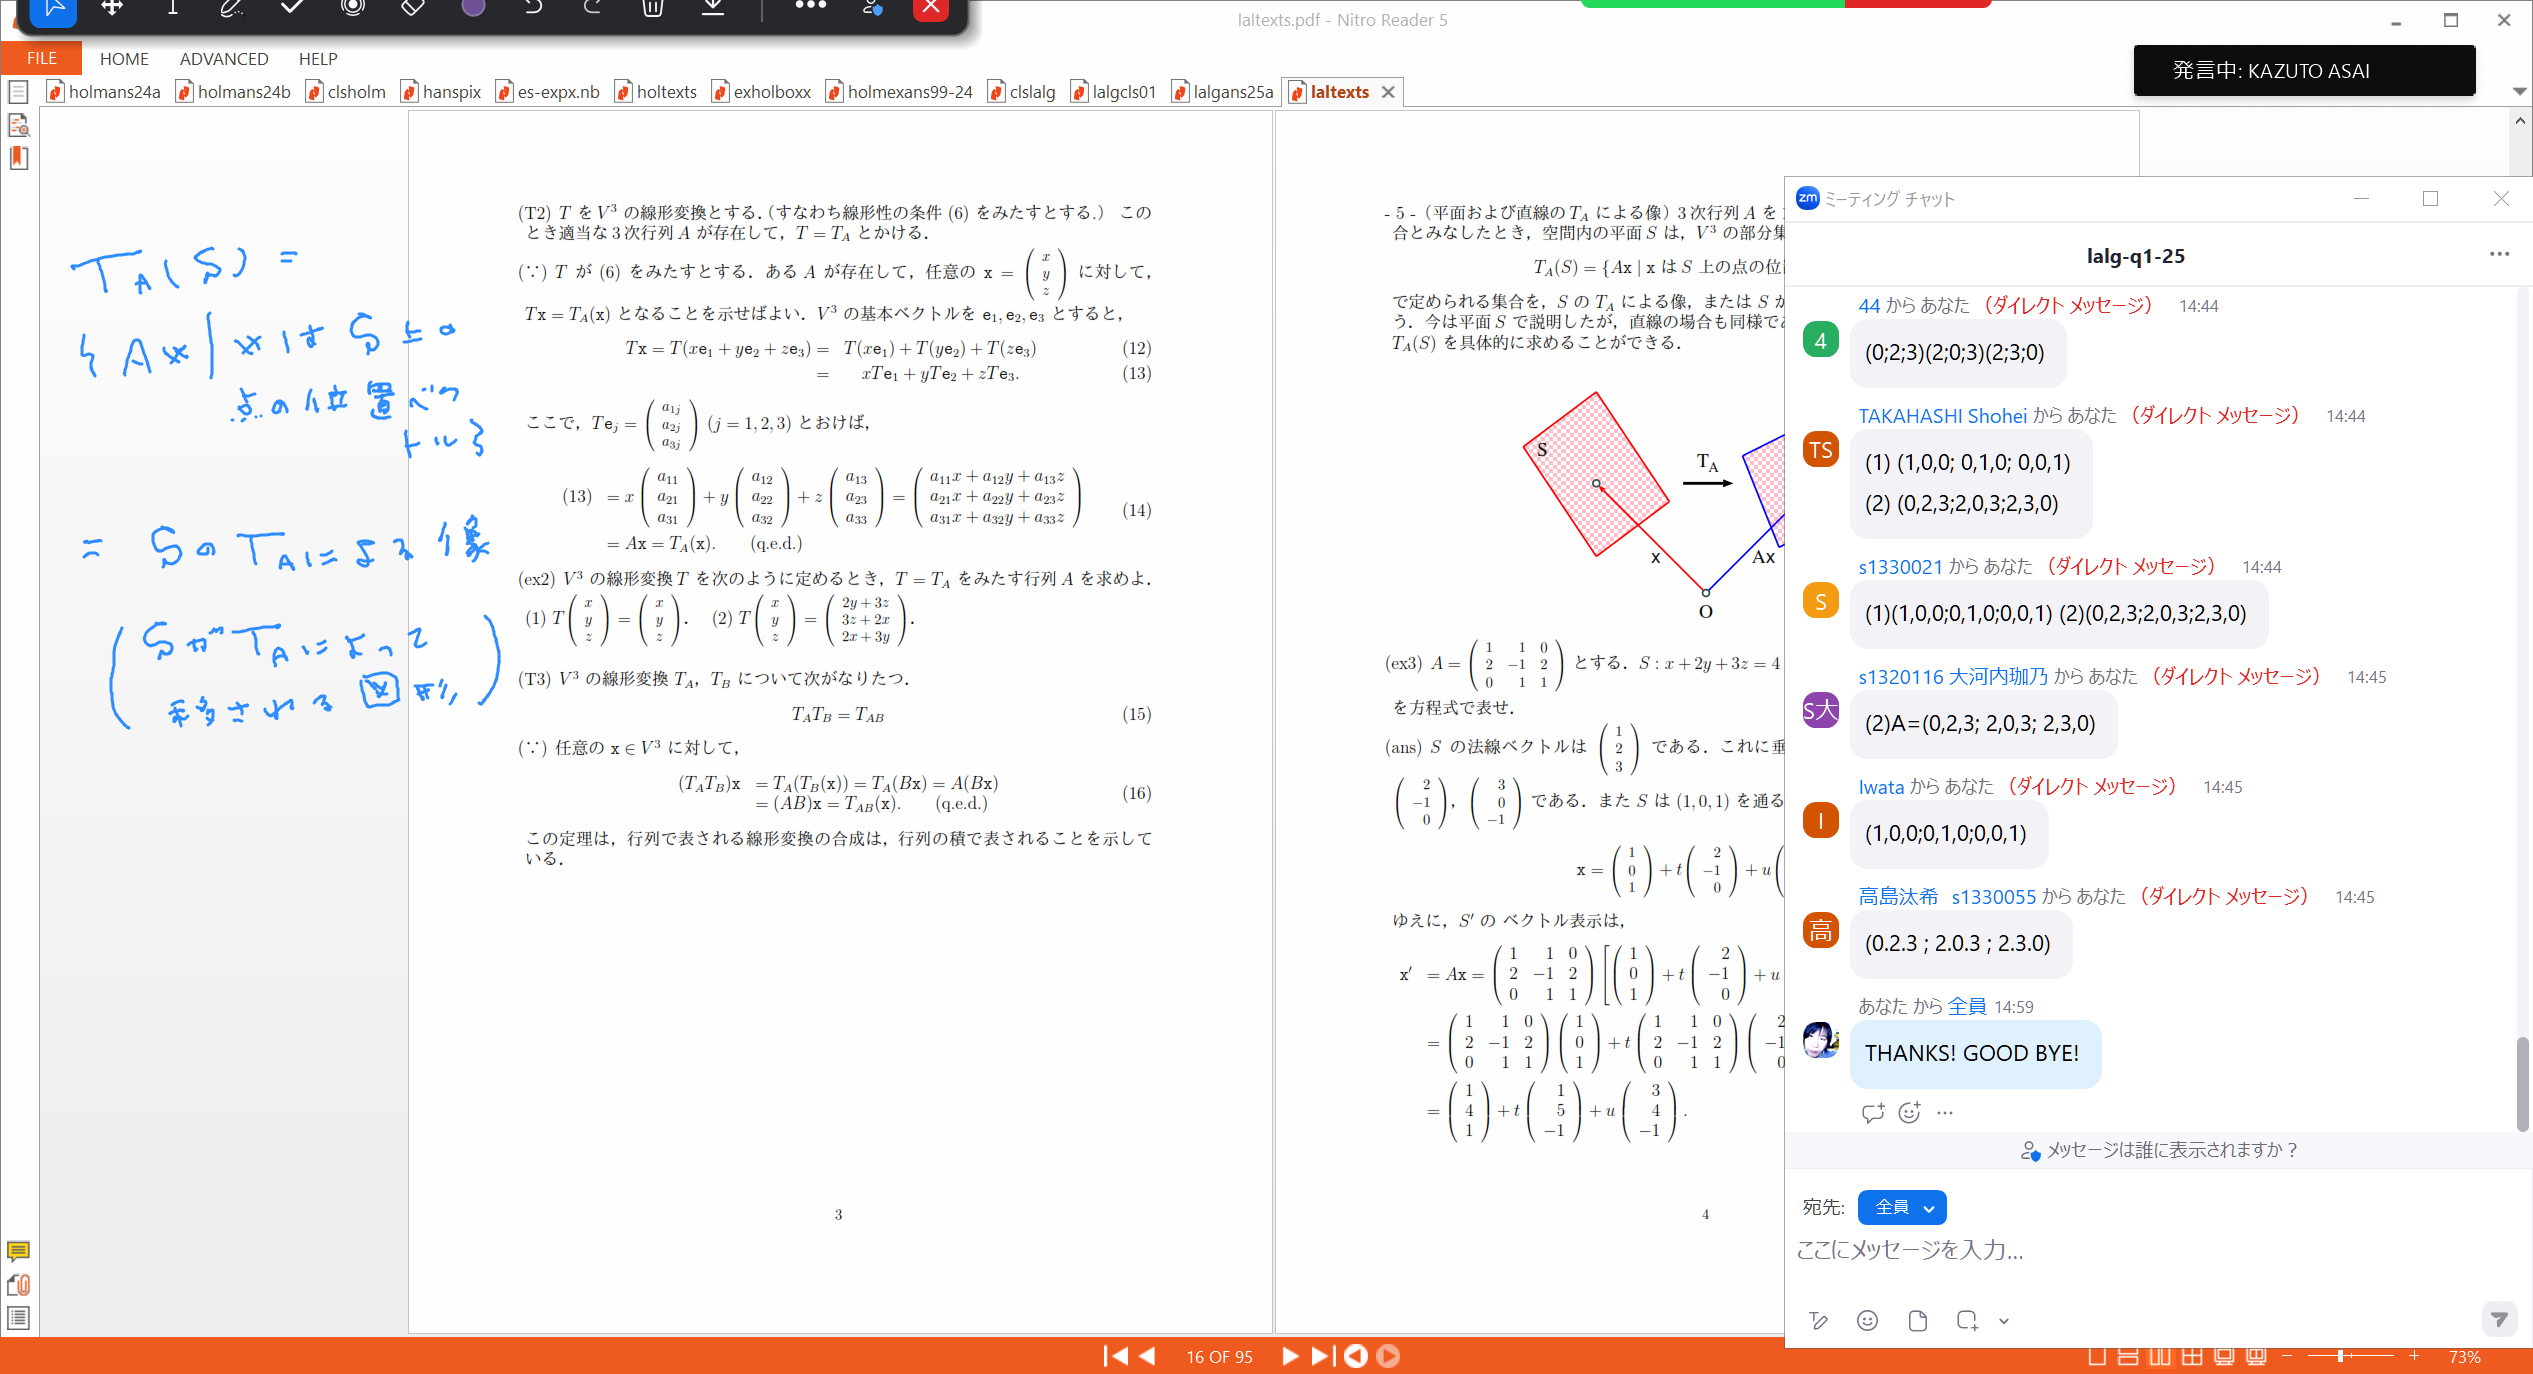
Task: Reply to the THANKS! GOOD BYE! message
Action: [x=1873, y=1112]
